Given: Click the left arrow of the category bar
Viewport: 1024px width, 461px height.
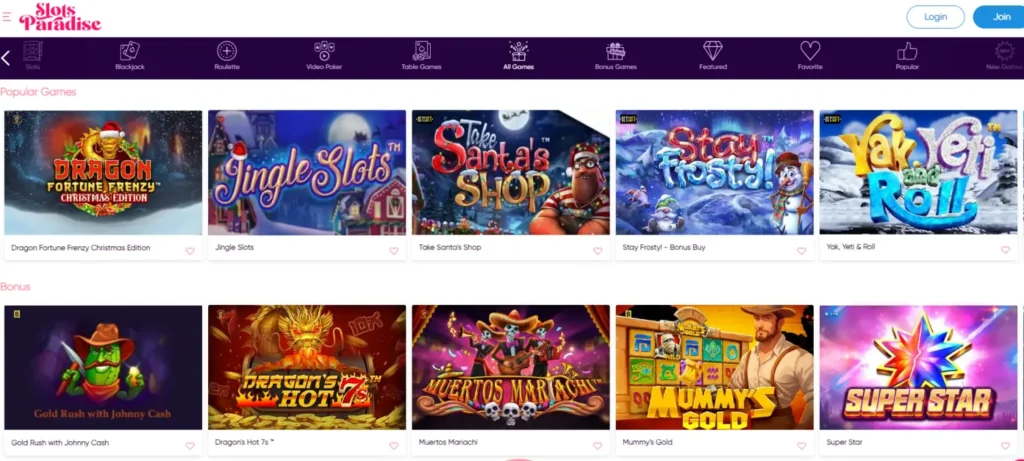Looking at the screenshot, I should click(5, 58).
